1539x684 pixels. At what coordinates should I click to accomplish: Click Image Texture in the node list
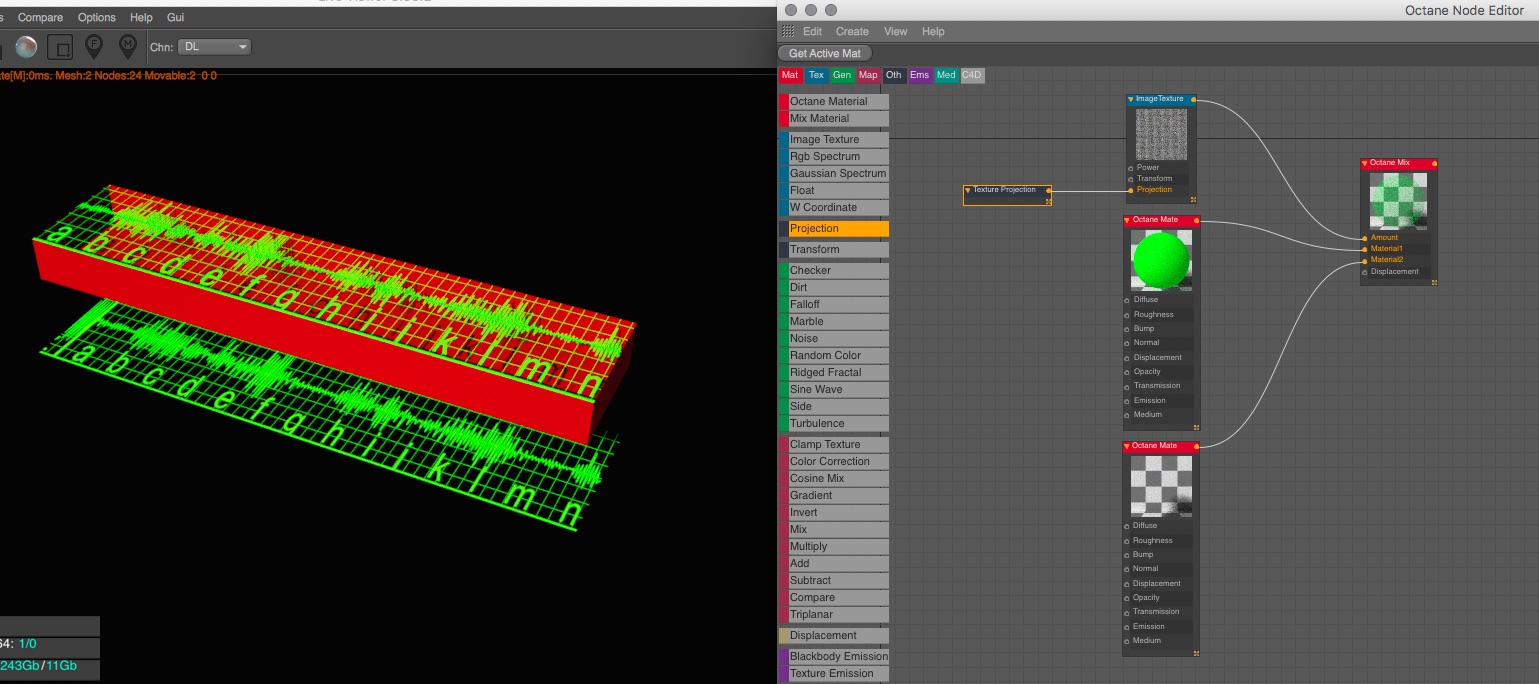(834, 140)
